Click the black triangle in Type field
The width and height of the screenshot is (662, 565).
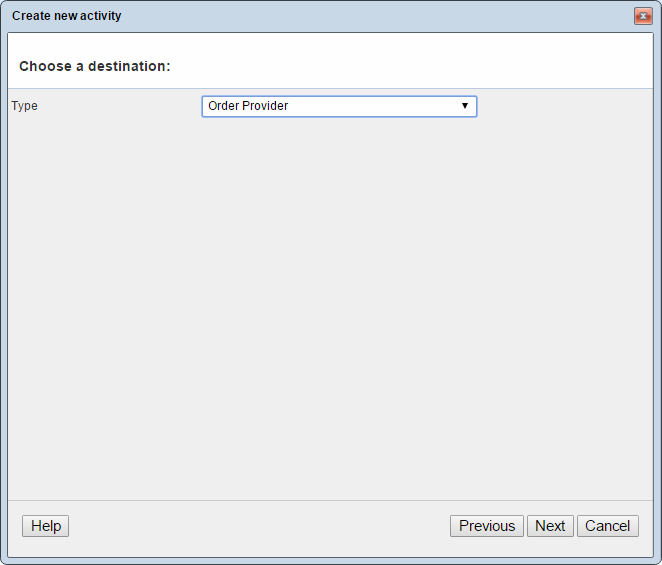[x=465, y=106]
